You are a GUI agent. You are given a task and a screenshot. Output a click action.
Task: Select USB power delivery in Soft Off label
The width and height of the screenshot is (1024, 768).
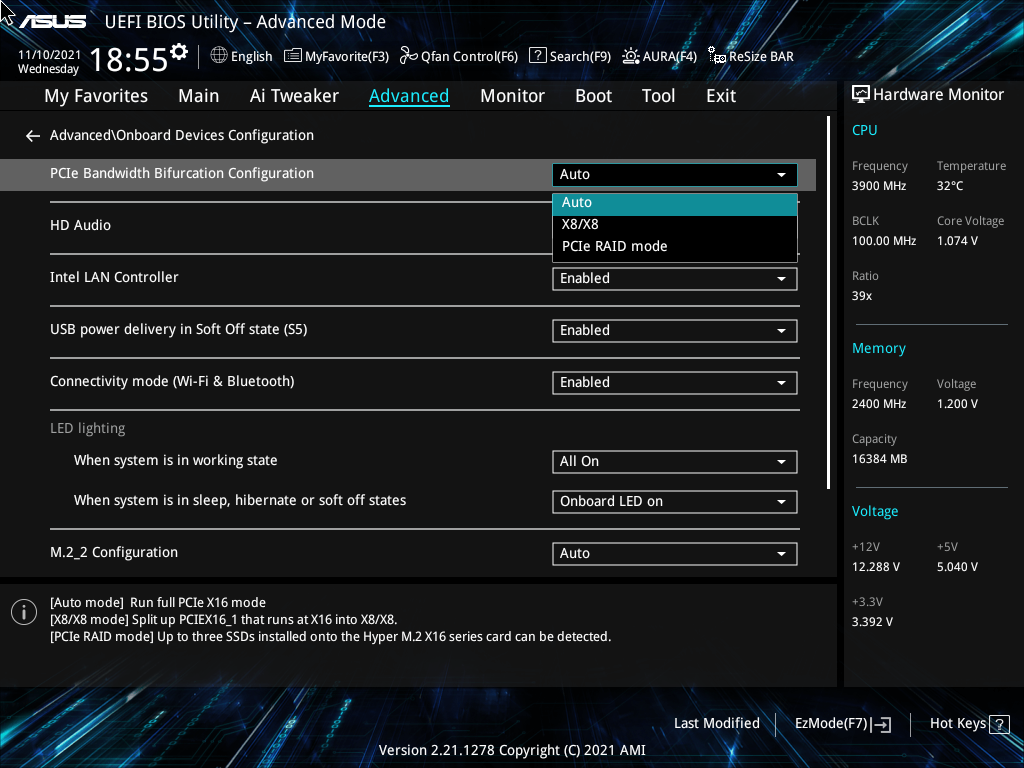(178, 330)
